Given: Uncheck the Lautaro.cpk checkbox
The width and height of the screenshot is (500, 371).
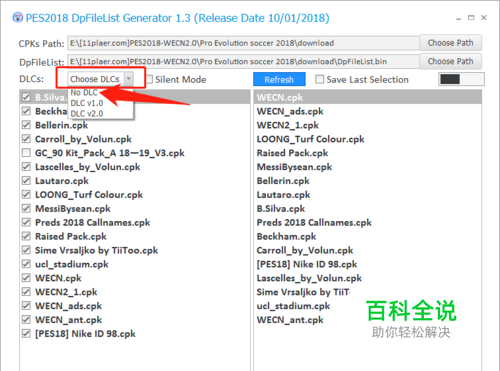Looking at the screenshot, I should point(26,181).
